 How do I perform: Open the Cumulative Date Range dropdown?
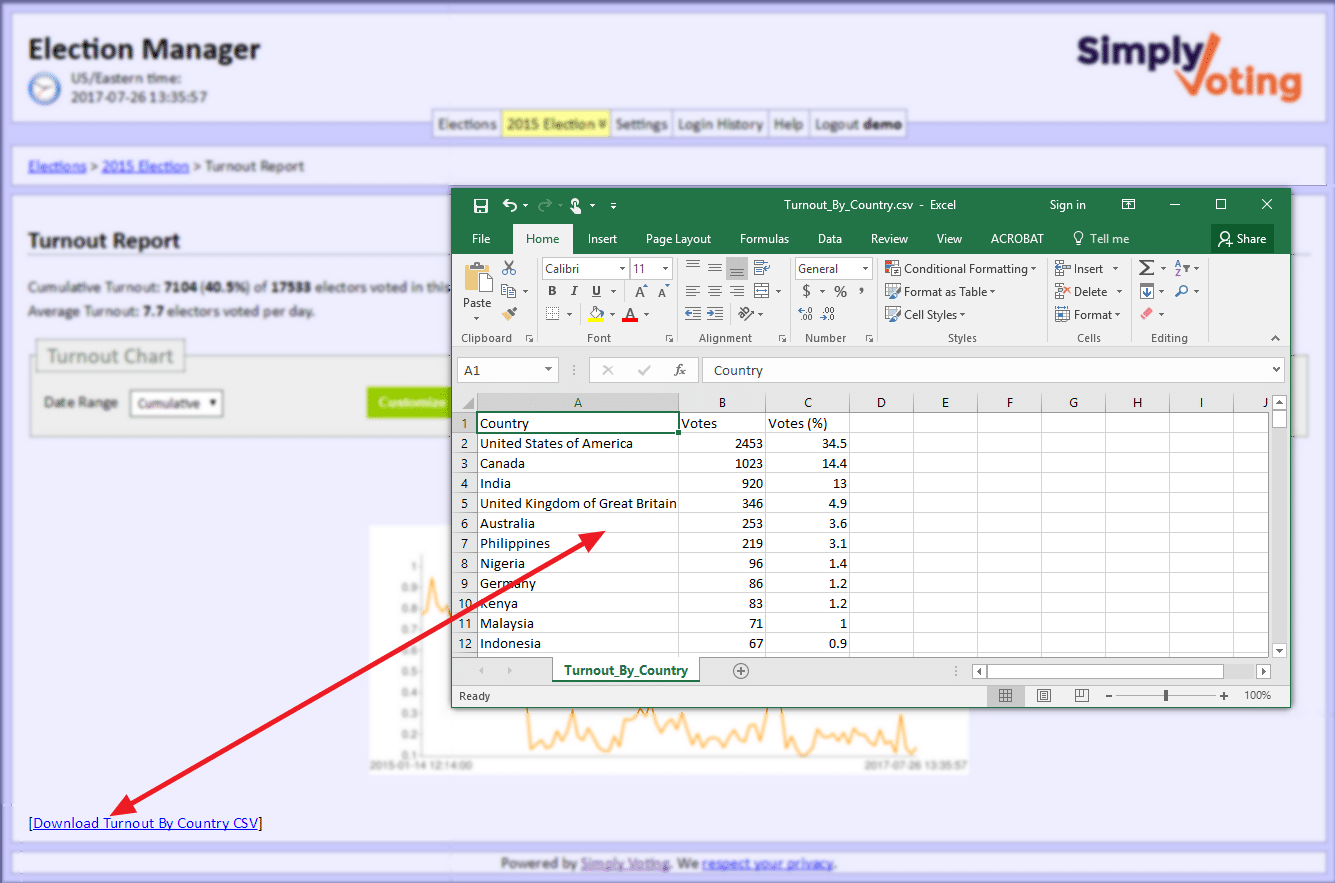[x=176, y=403]
